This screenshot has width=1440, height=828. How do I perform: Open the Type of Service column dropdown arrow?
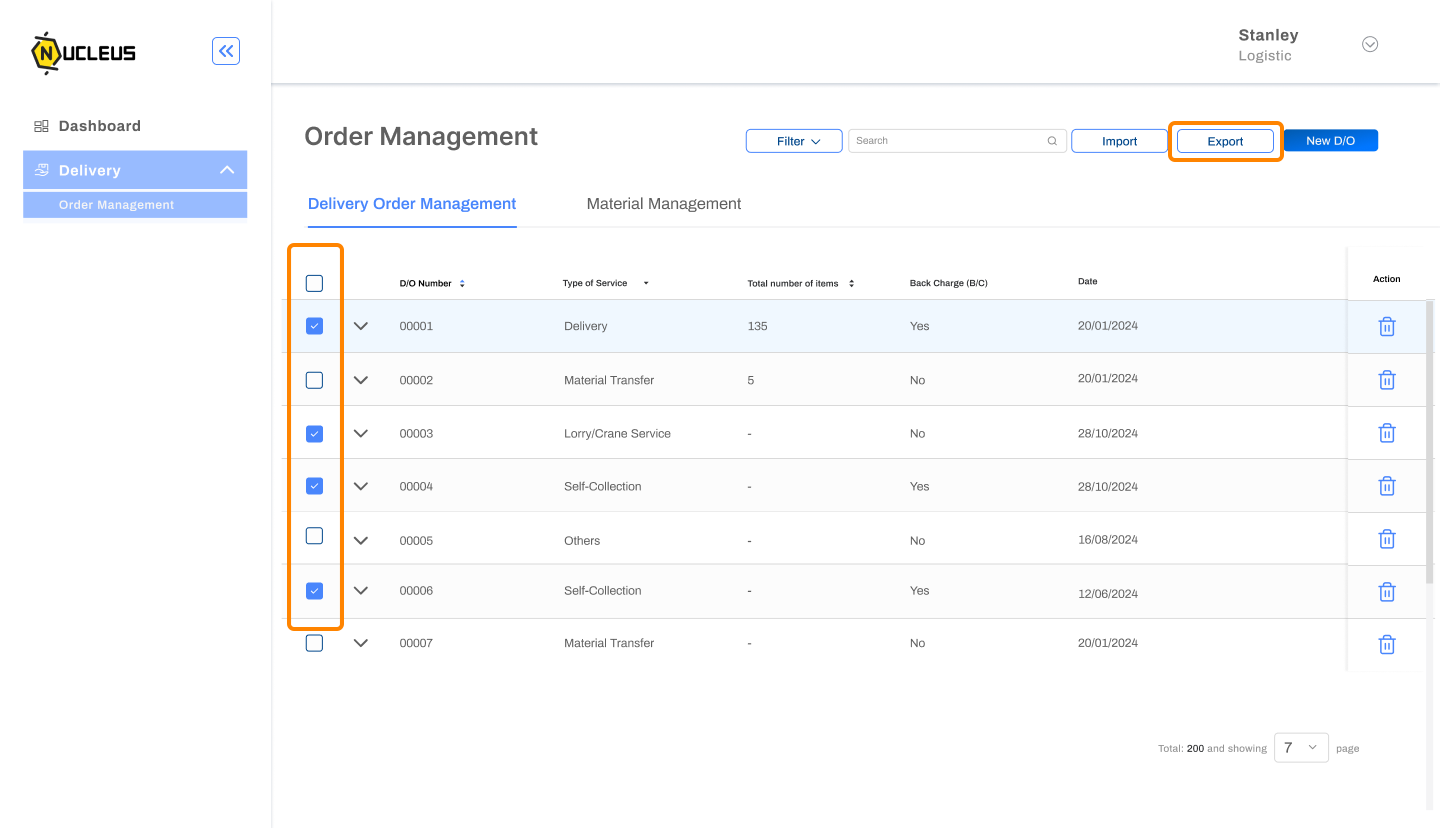pyautogui.click(x=646, y=284)
